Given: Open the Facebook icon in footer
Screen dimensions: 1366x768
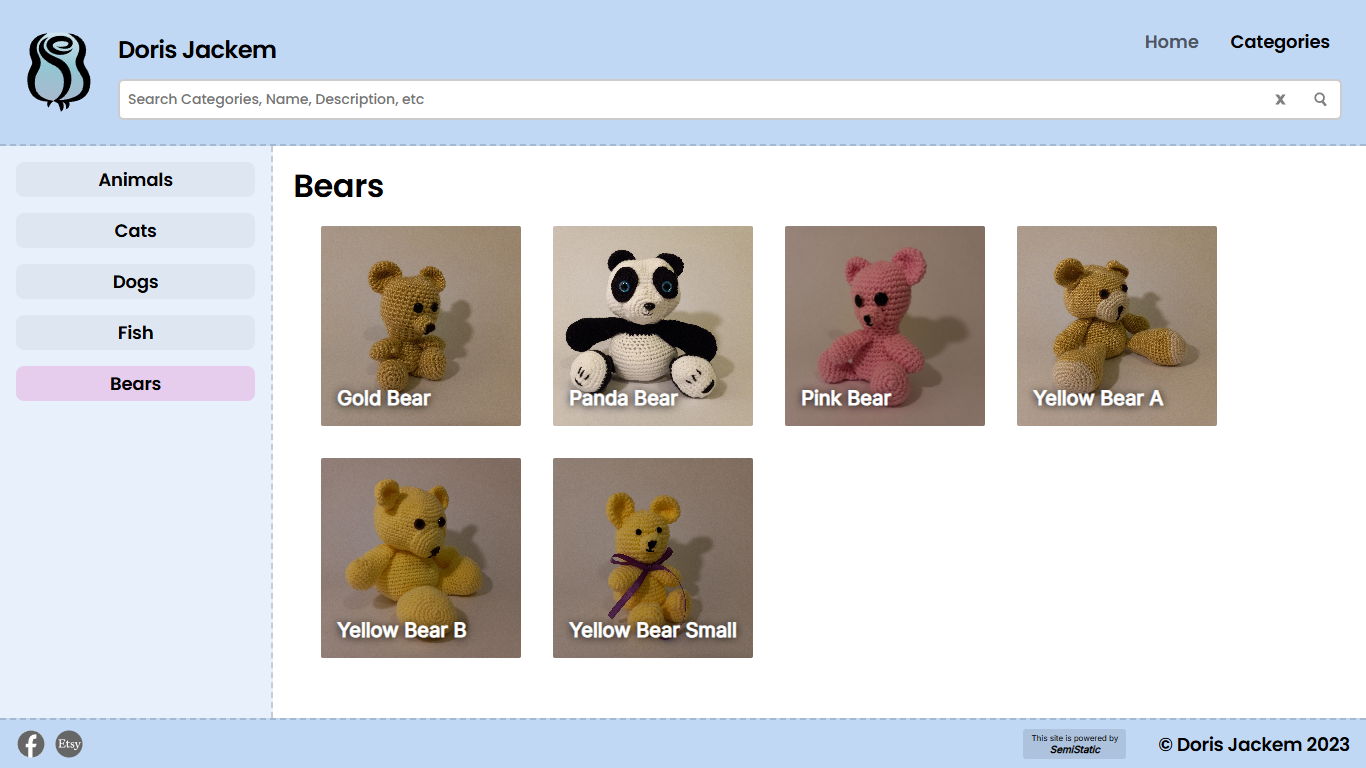Looking at the screenshot, I should (x=31, y=744).
